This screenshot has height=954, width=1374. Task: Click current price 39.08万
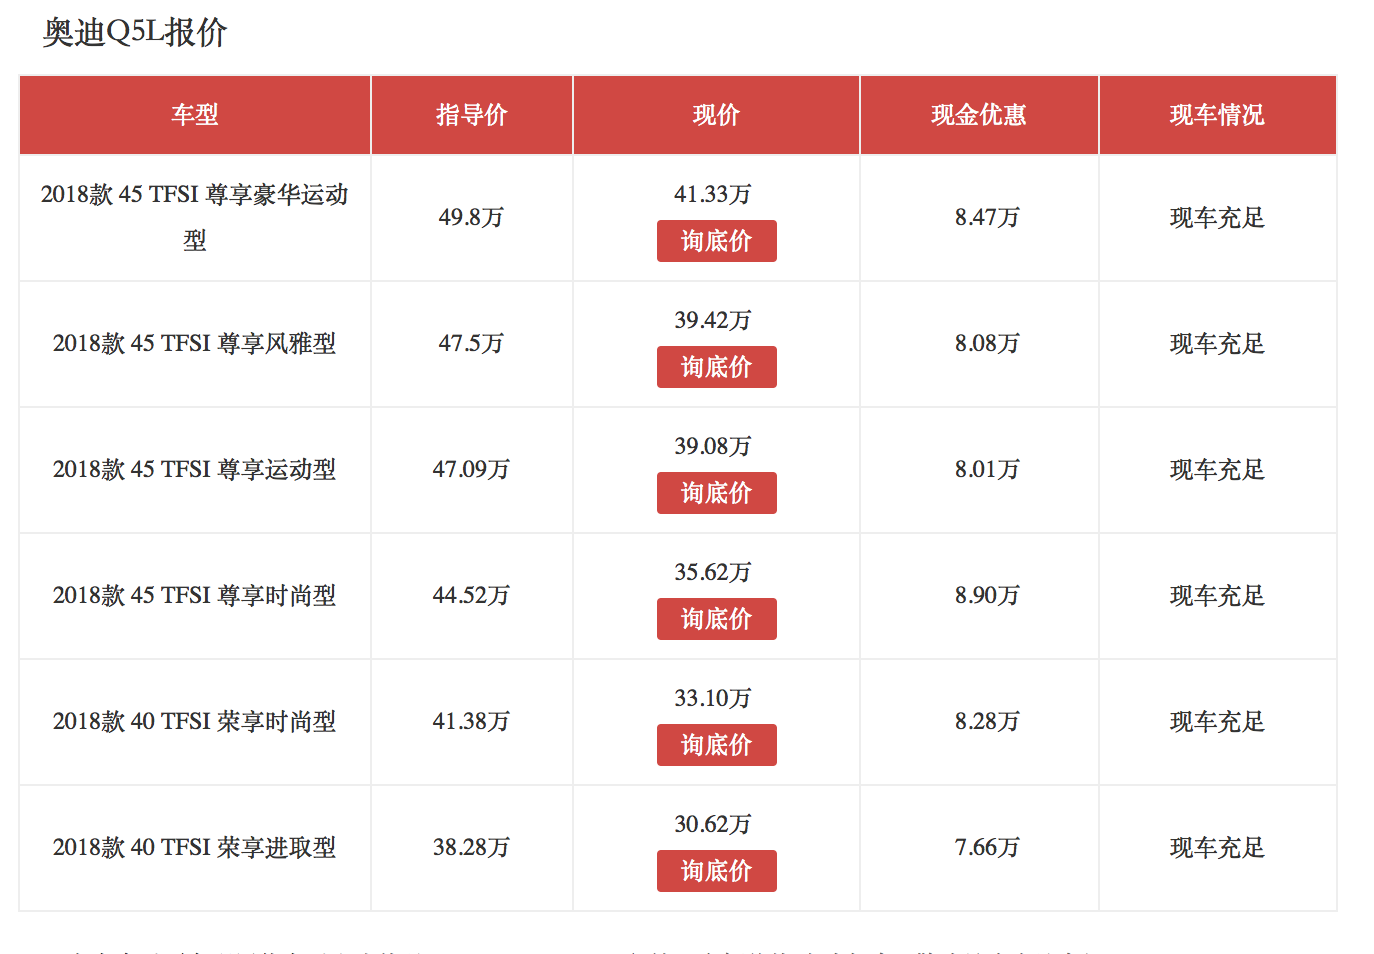pos(713,446)
